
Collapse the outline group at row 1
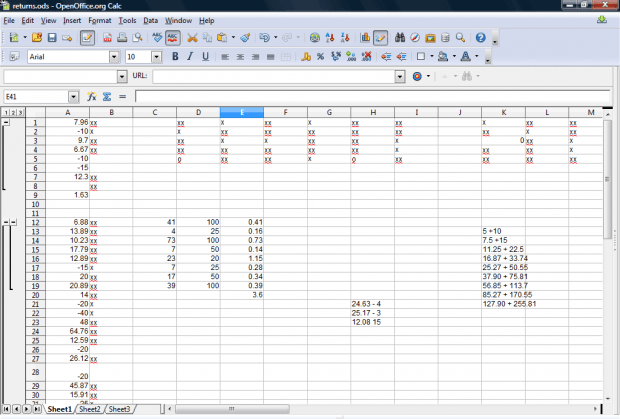6,122
